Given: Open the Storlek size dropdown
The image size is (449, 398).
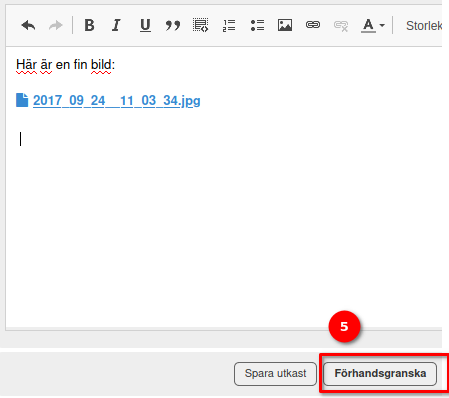Looking at the screenshot, I should (424, 26).
